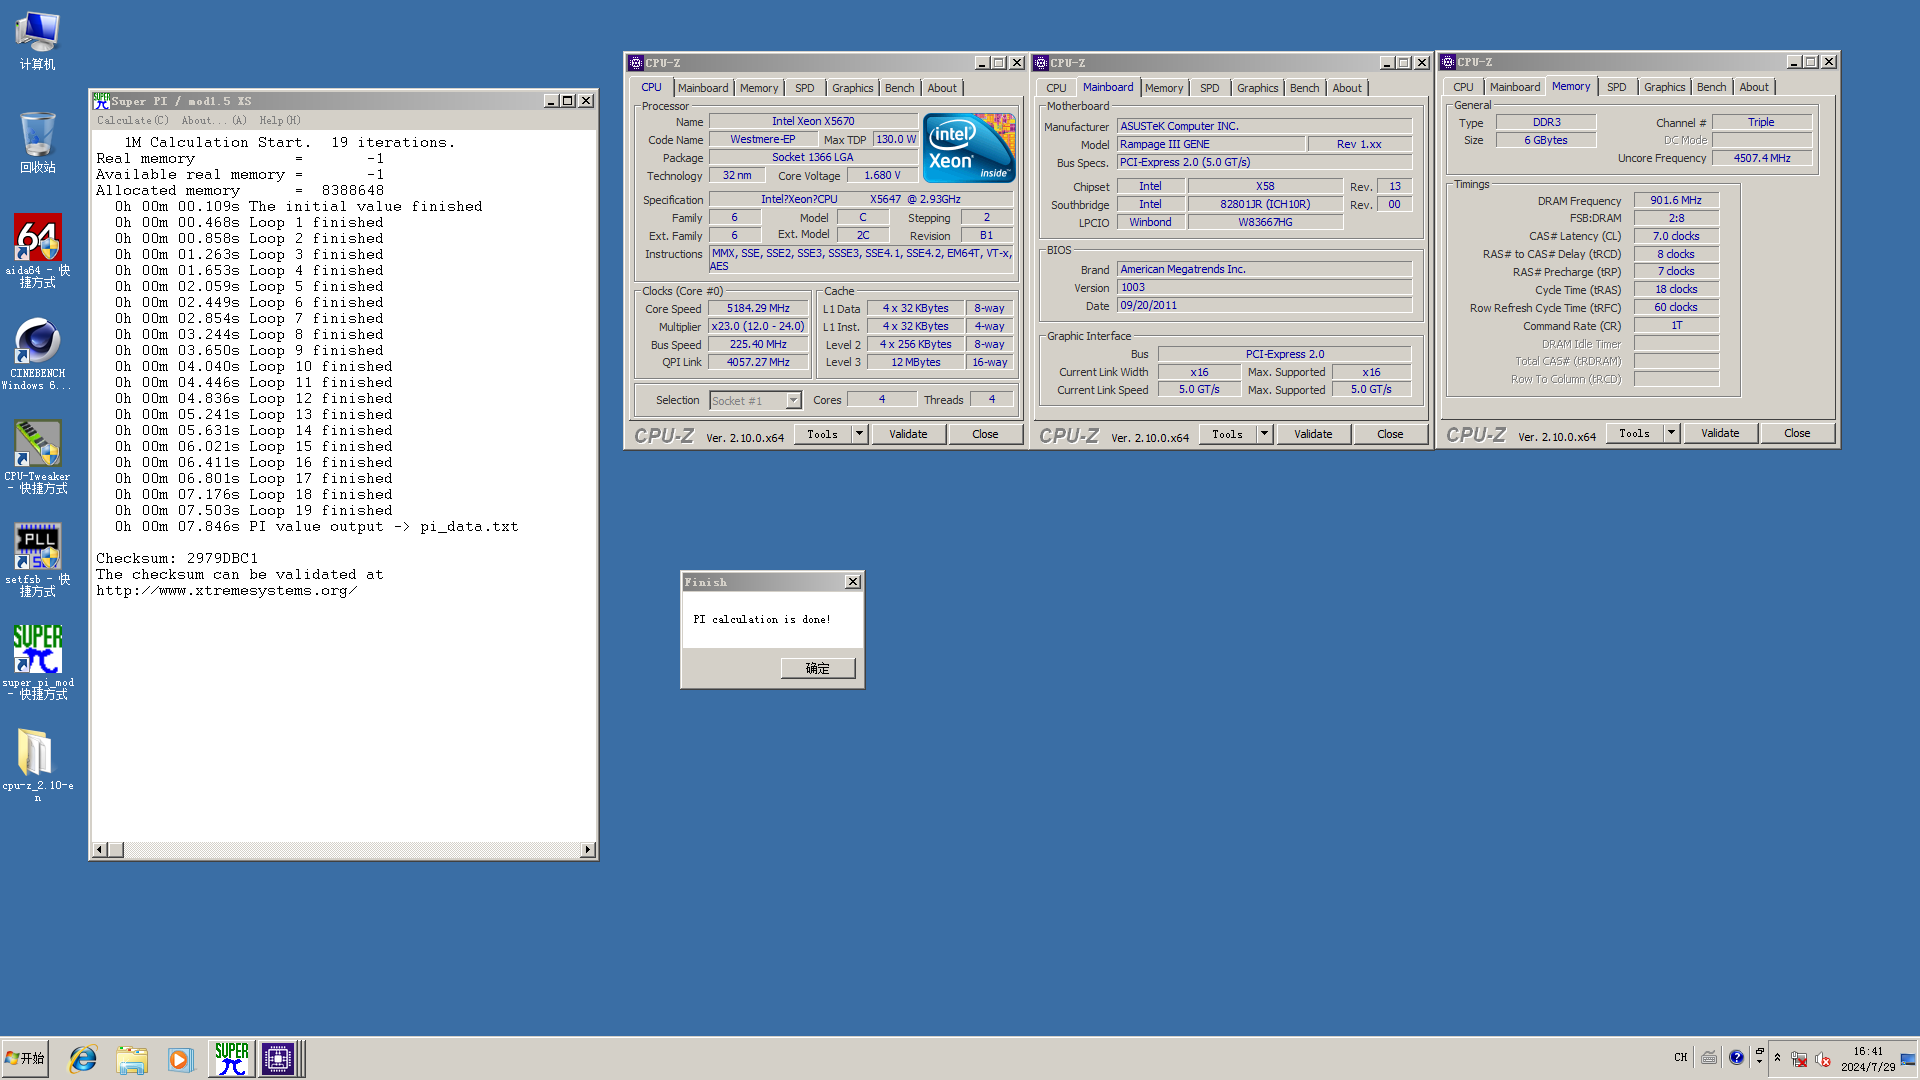Open the Computer desktop icon
Screen dimensions: 1920x1080
(x=37, y=40)
